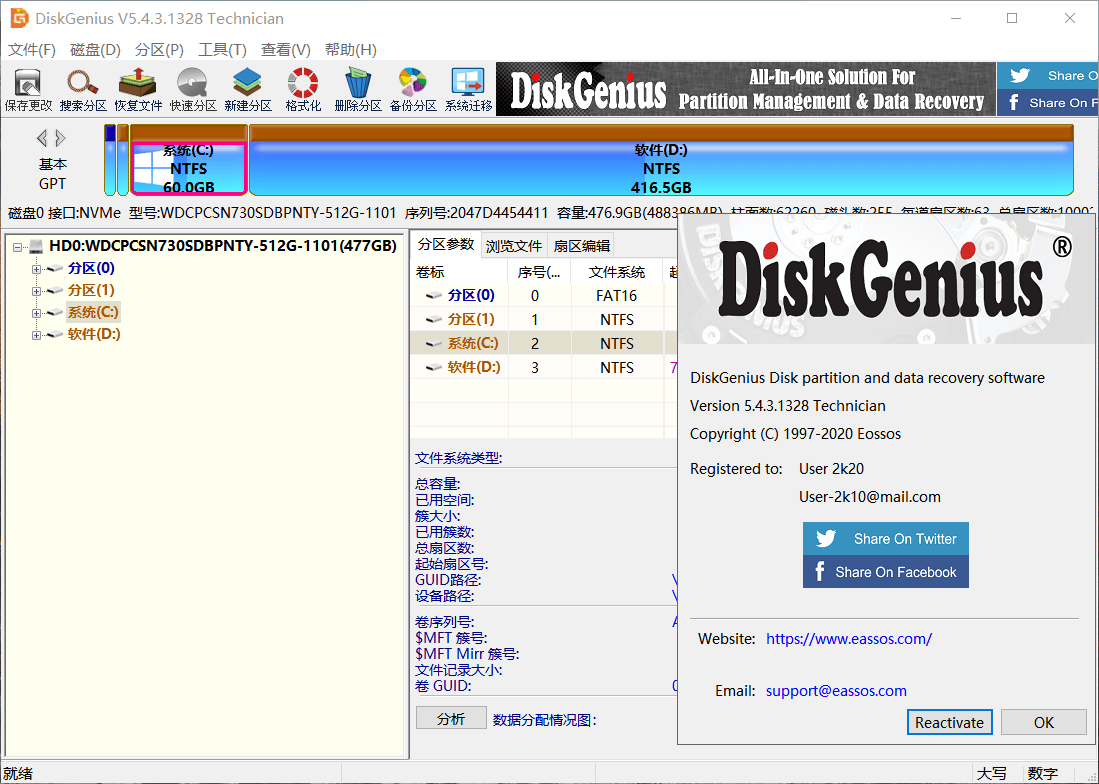
Task: Expand the 系统(C:) tree node
Action: click(35, 311)
